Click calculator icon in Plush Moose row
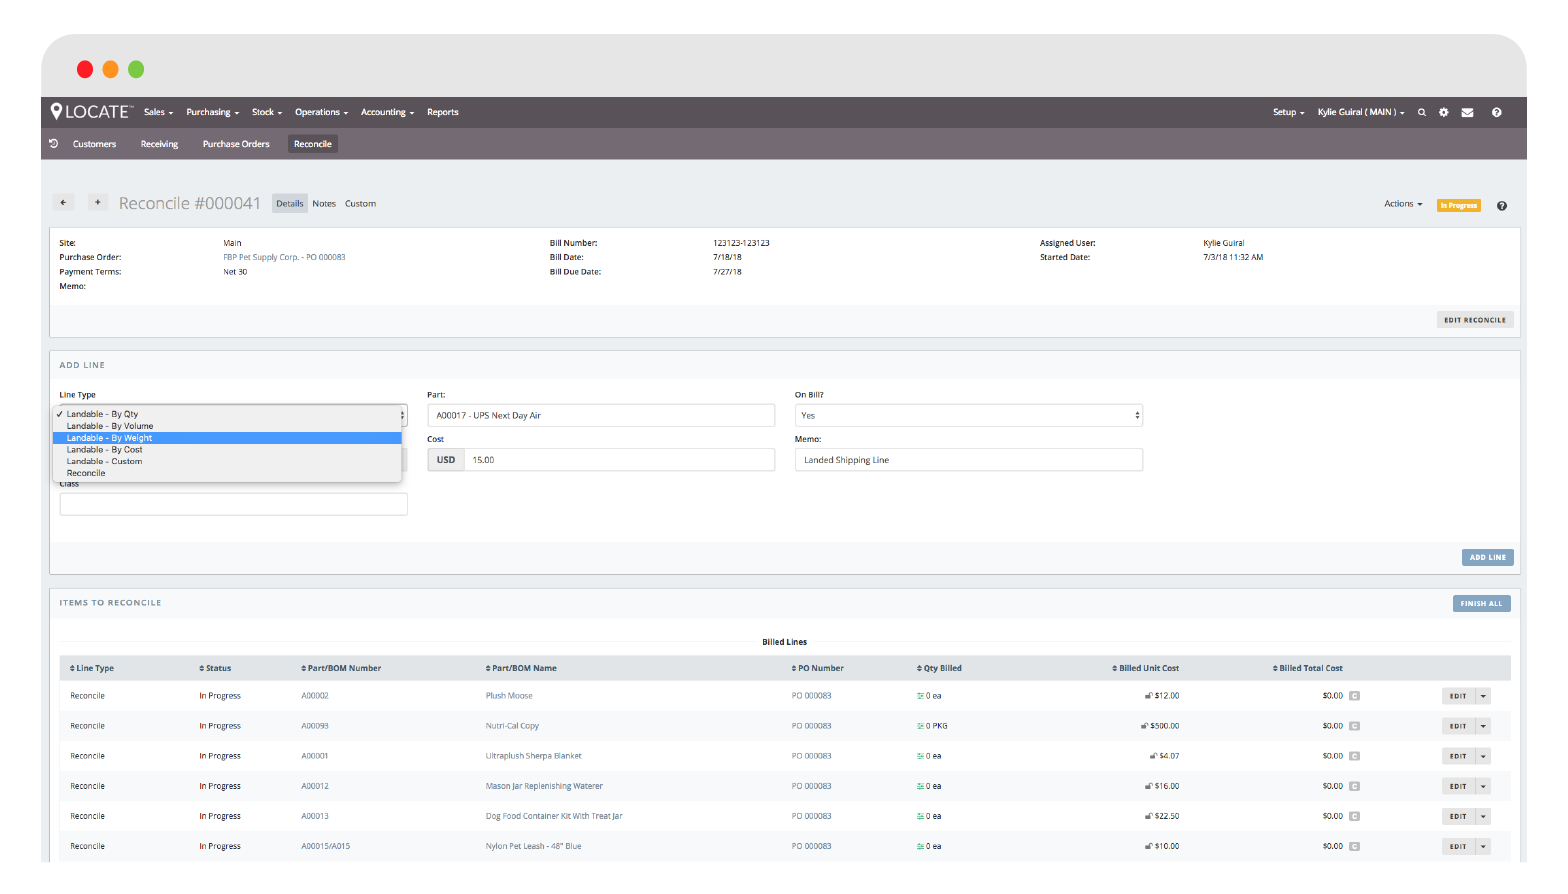Image resolution: width=1568 pixels, height=894 pixels. coord(1354,696)
